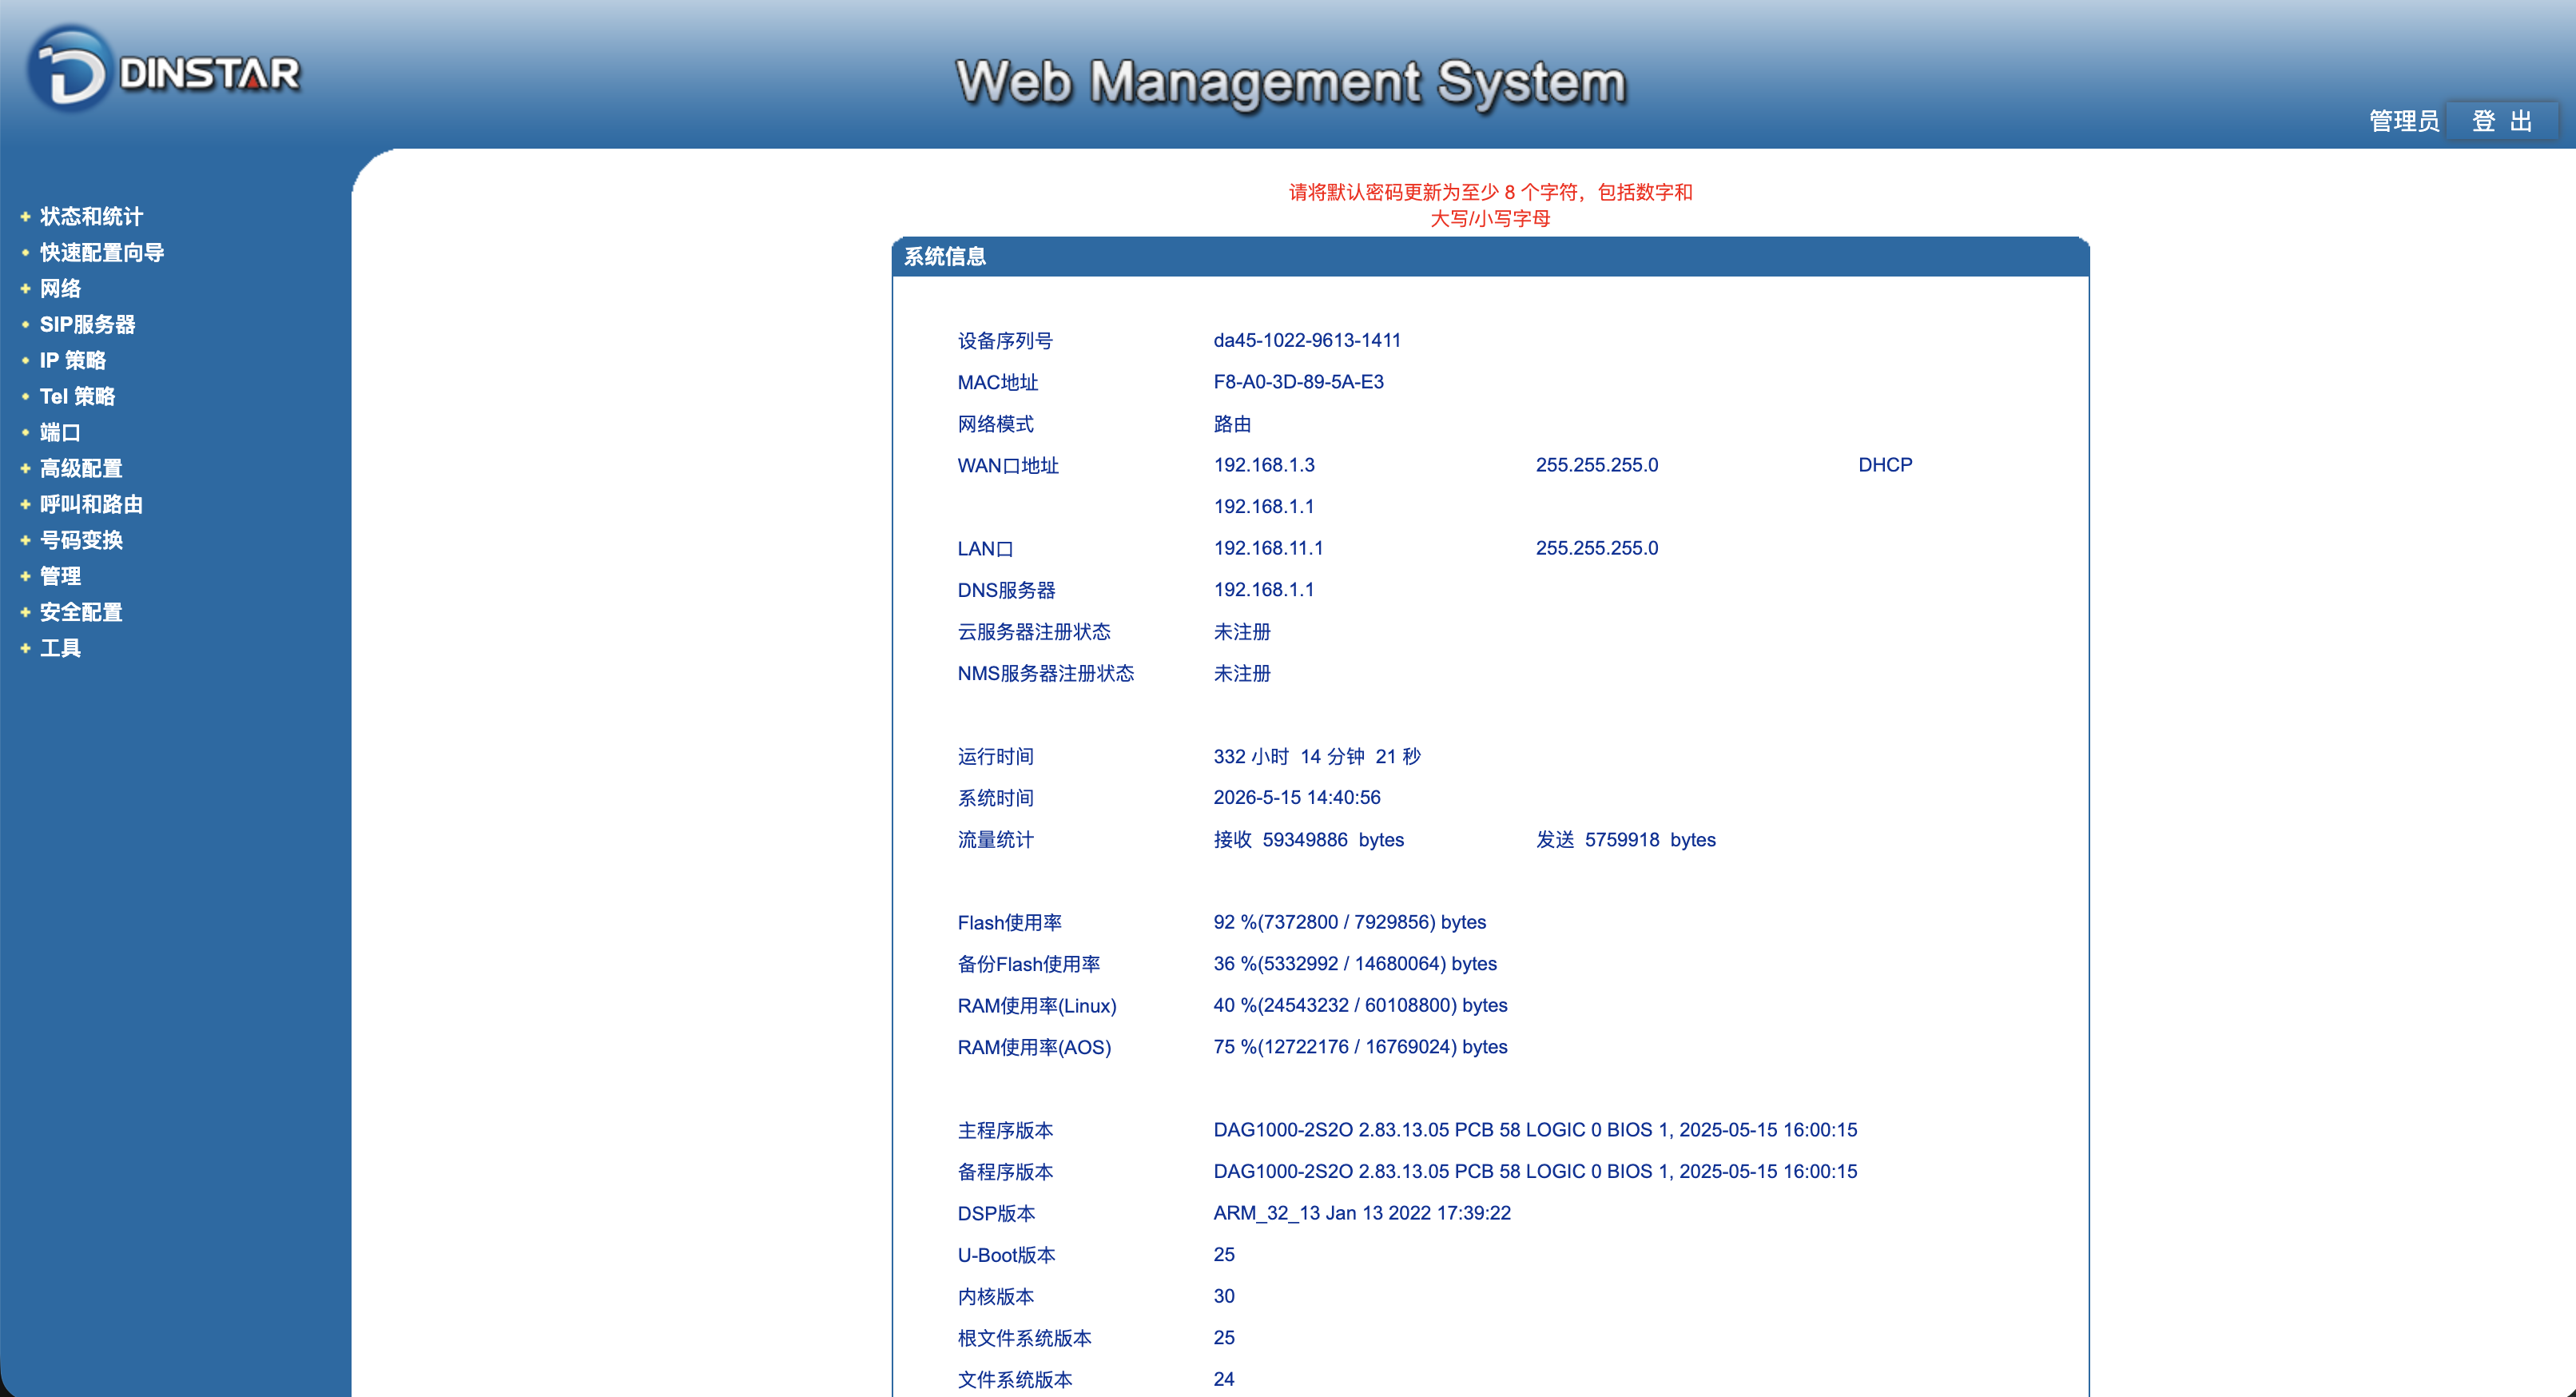Open the 安全配置 menu
Image resolution: width=2576 pixels, height=1397 pixels.
tap(81, 612)
